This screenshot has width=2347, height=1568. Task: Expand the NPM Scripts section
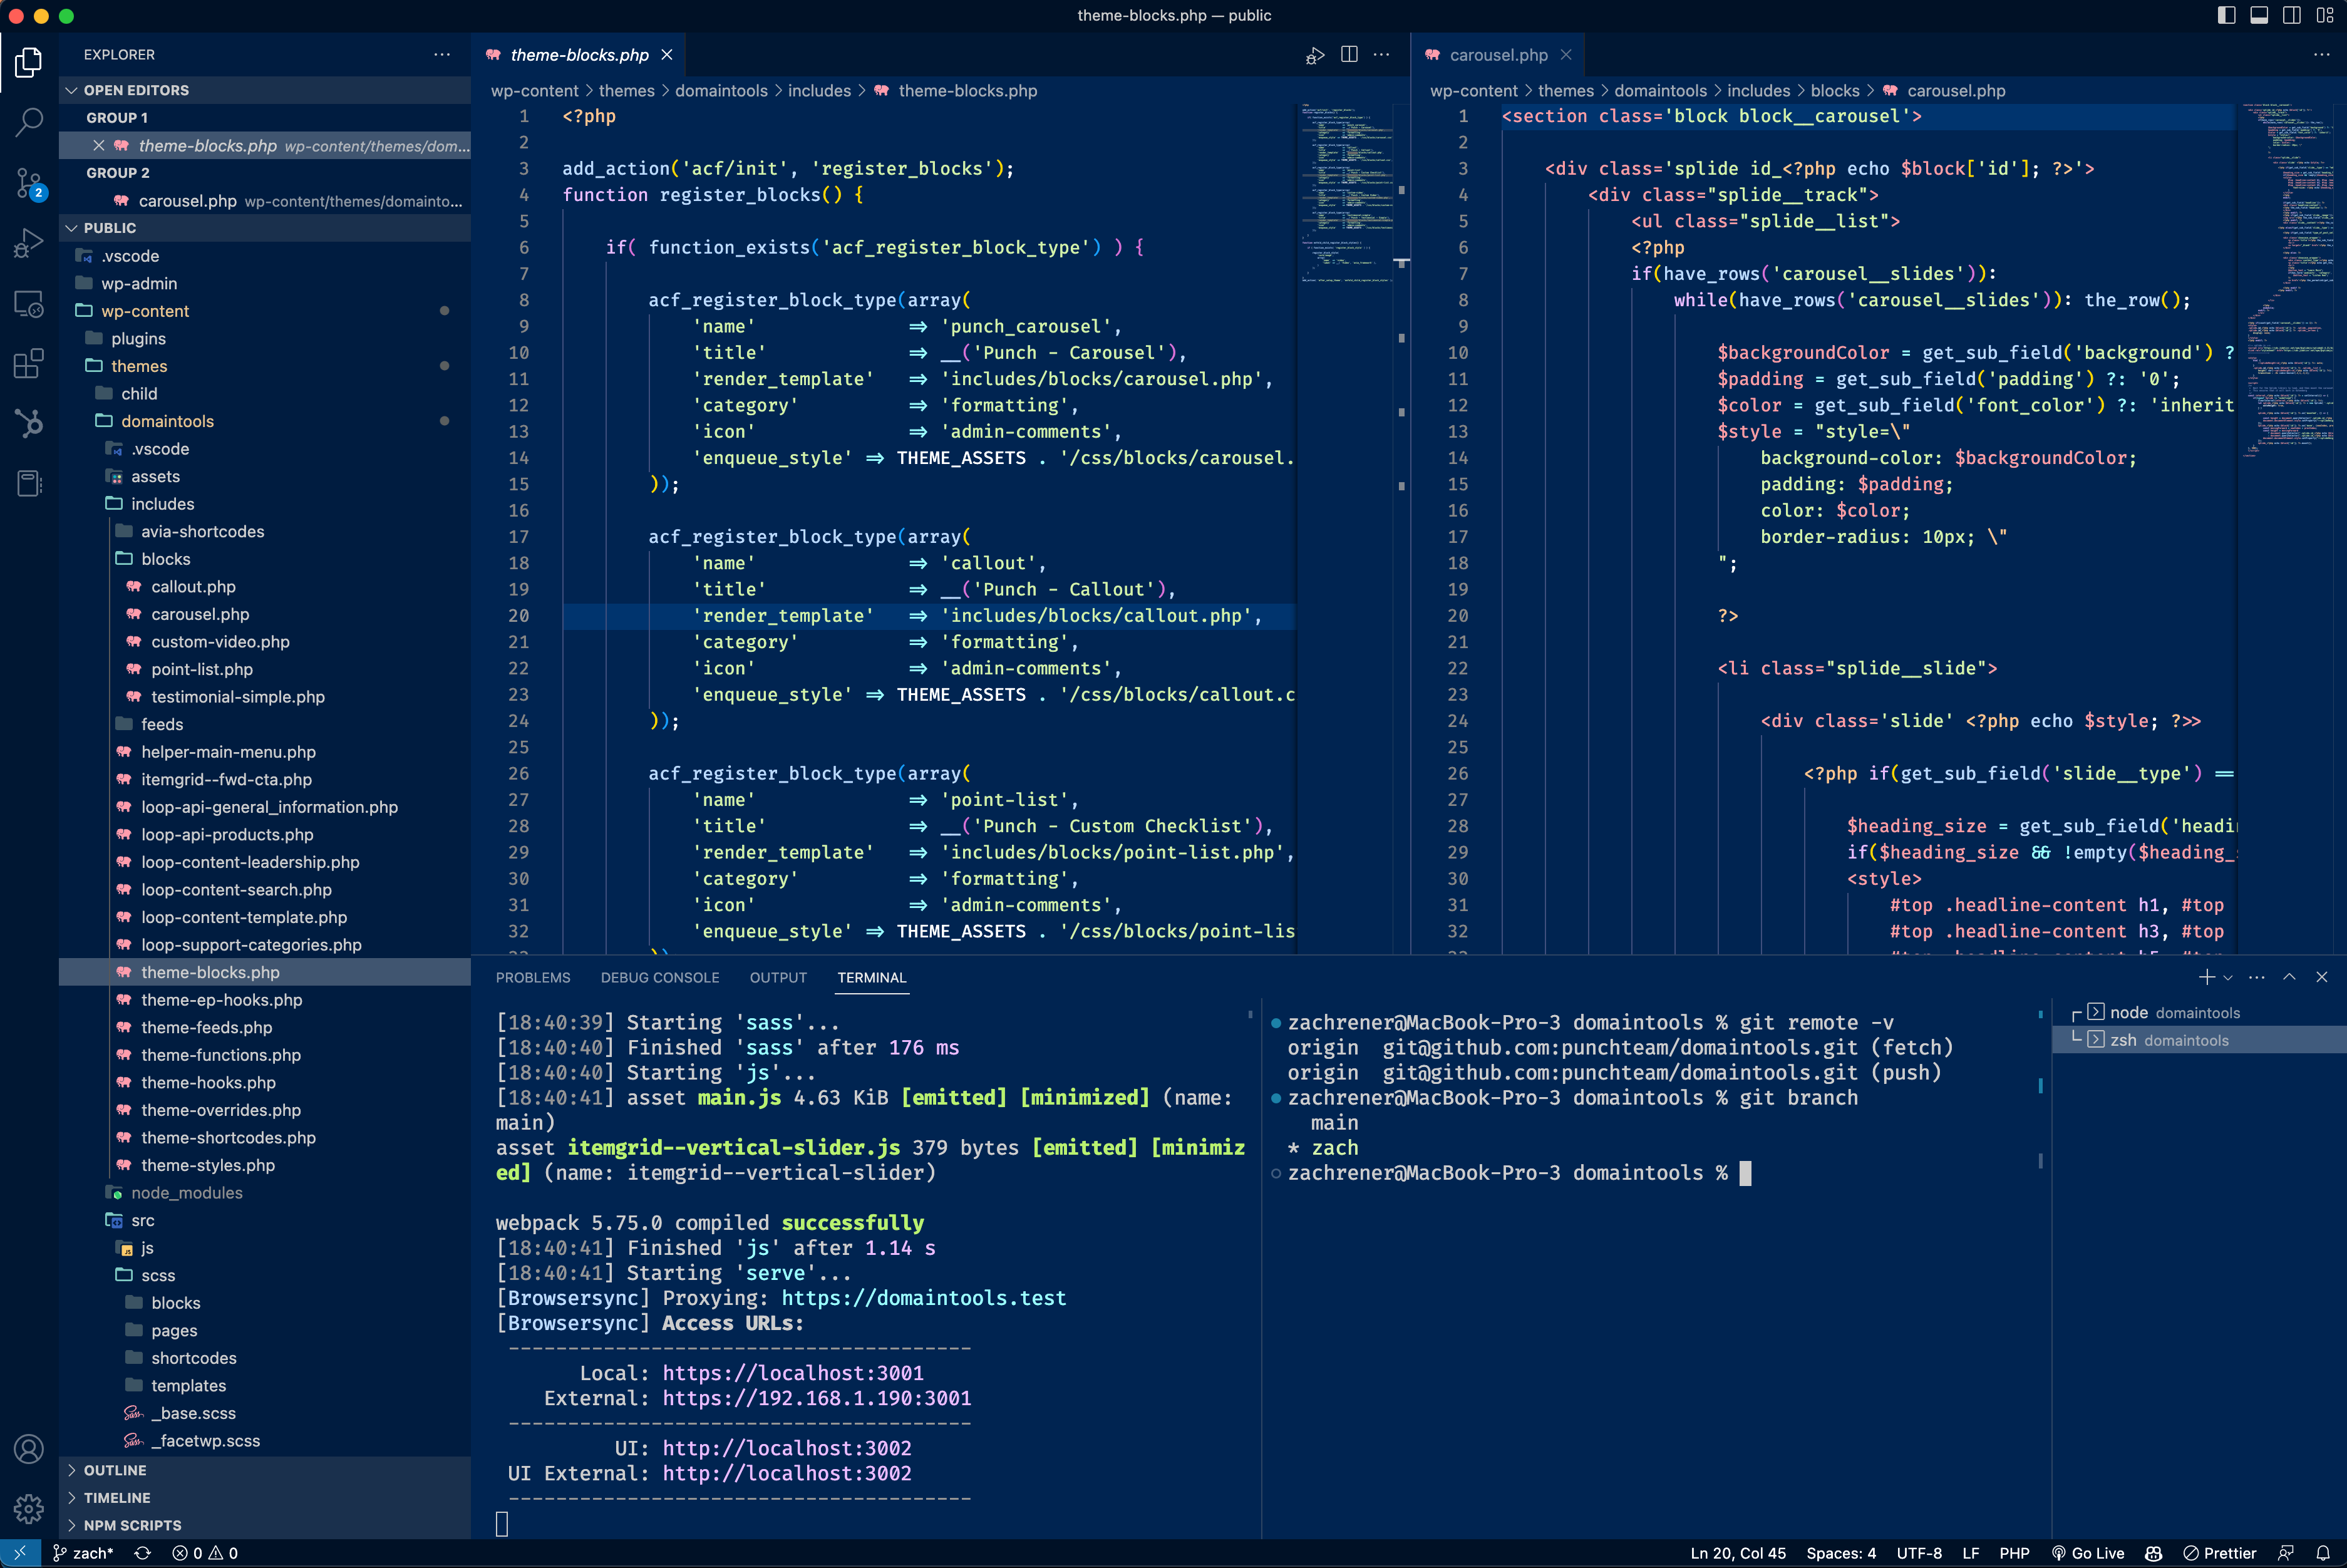[x=265, y=1525]
